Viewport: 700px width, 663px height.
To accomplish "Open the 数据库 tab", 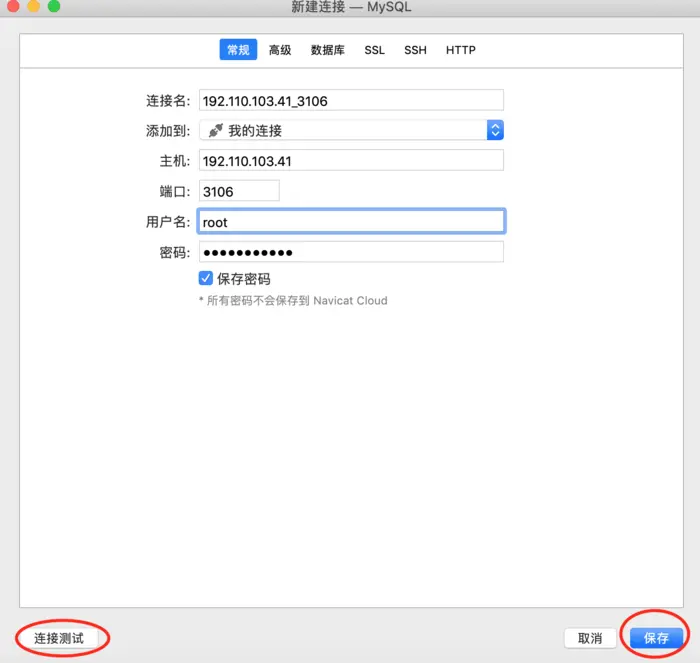I will [x=328, y=50].
